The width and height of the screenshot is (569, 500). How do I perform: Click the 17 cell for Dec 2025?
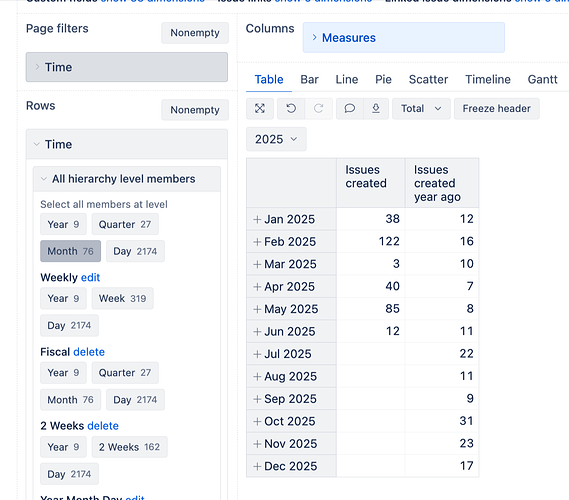pos(442,466)
